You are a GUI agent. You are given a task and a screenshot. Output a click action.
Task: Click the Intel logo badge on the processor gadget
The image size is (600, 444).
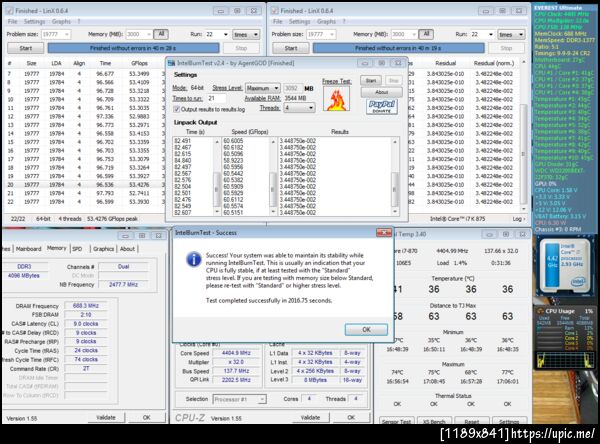pos(578,282)
